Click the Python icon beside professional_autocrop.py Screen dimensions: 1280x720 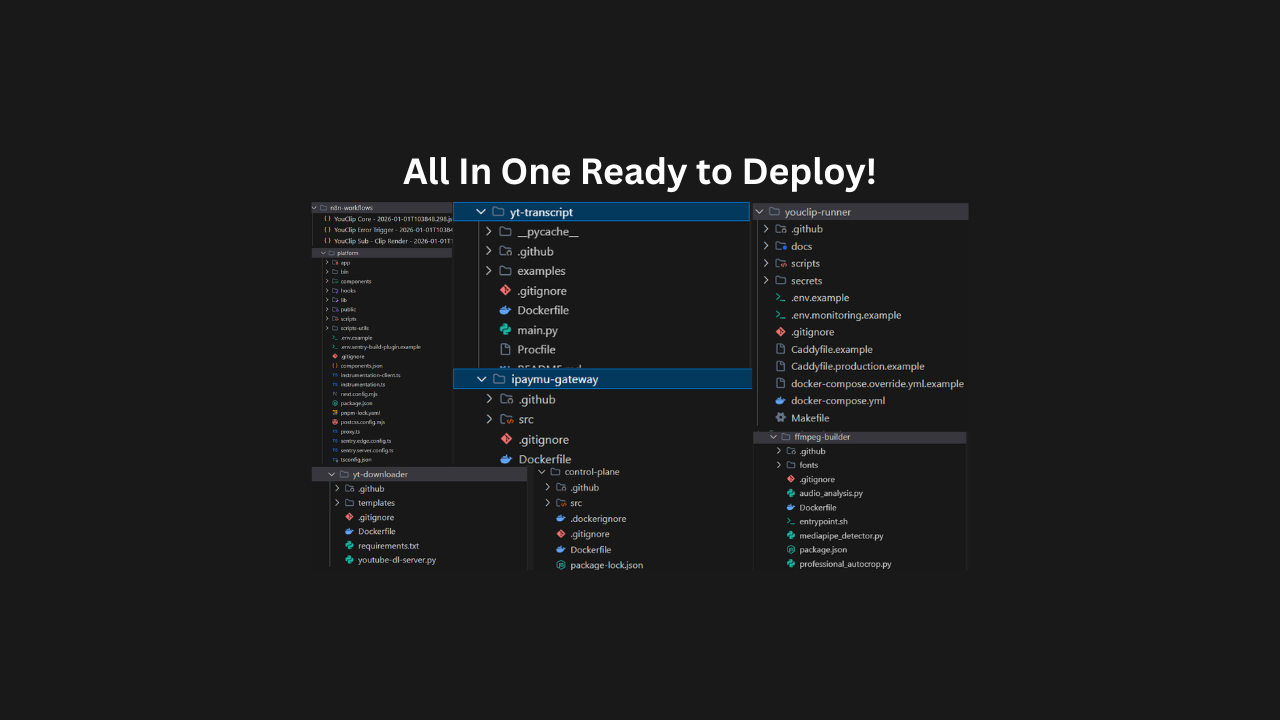coord(791,564)
